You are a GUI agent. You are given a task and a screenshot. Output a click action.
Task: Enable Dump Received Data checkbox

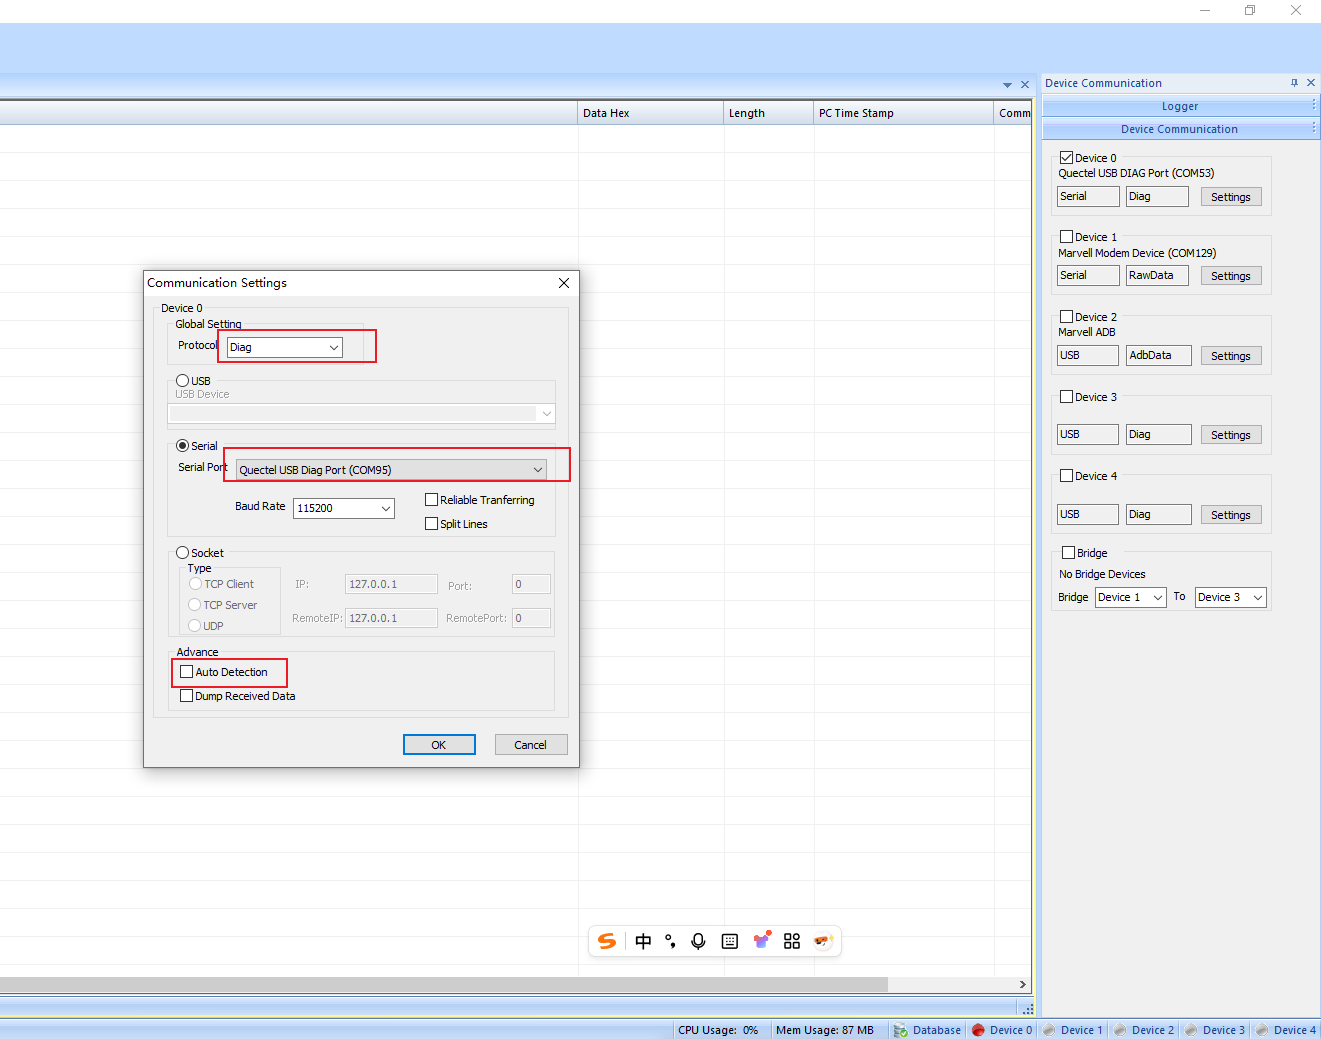point(187,696)
